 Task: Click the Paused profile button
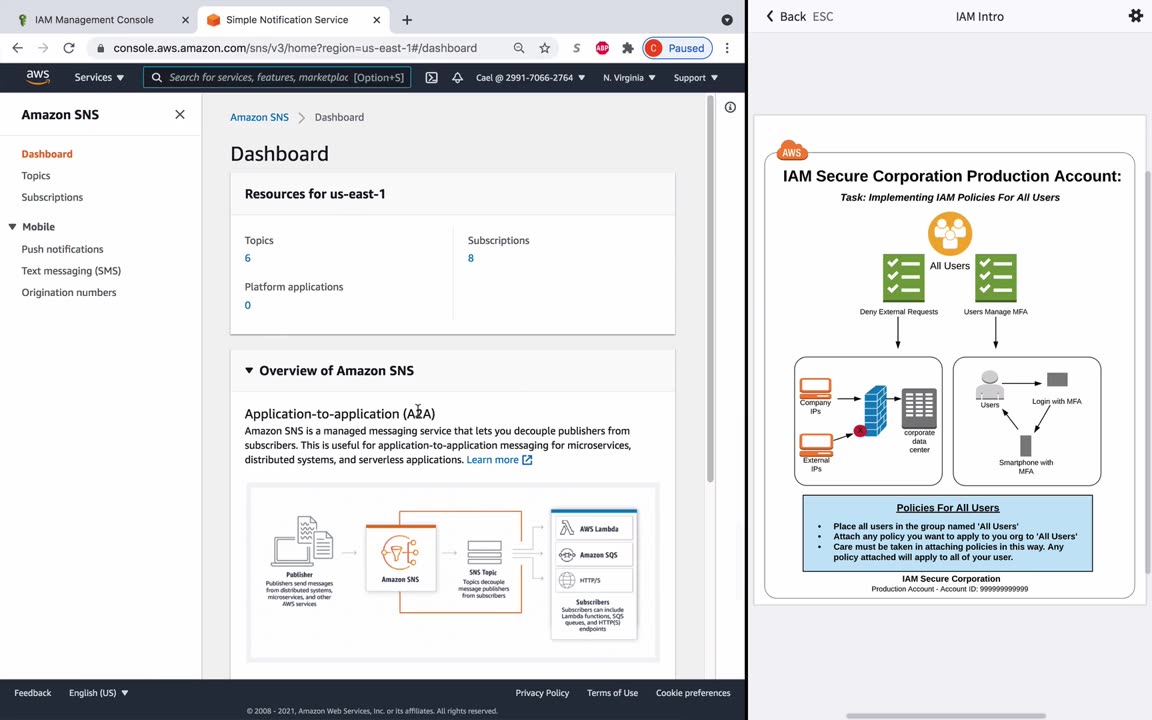[677, 48]
